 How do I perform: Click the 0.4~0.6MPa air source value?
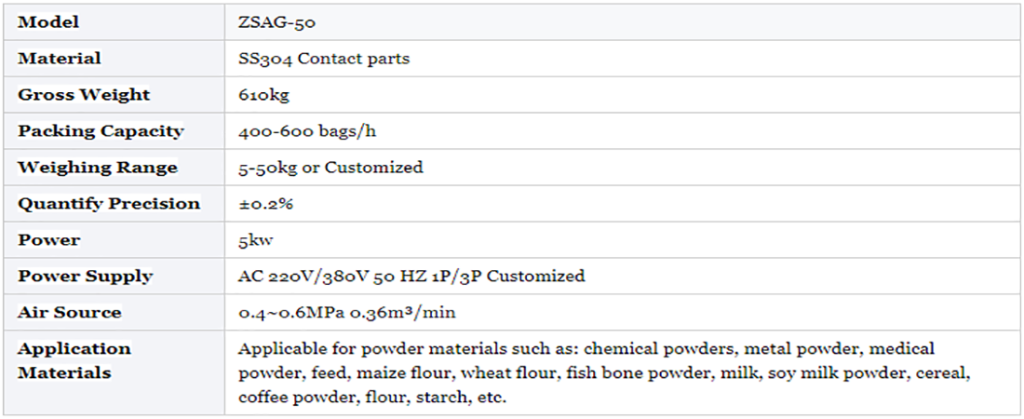click(347, 312)
